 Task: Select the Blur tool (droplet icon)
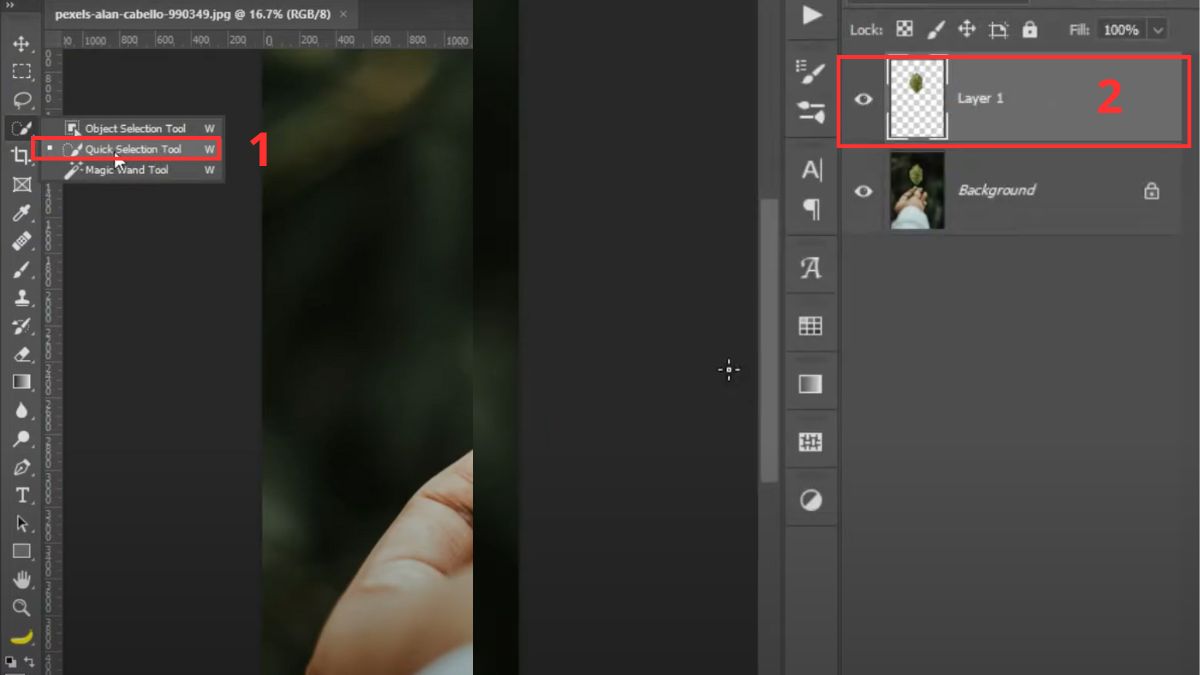pos(21,410)
